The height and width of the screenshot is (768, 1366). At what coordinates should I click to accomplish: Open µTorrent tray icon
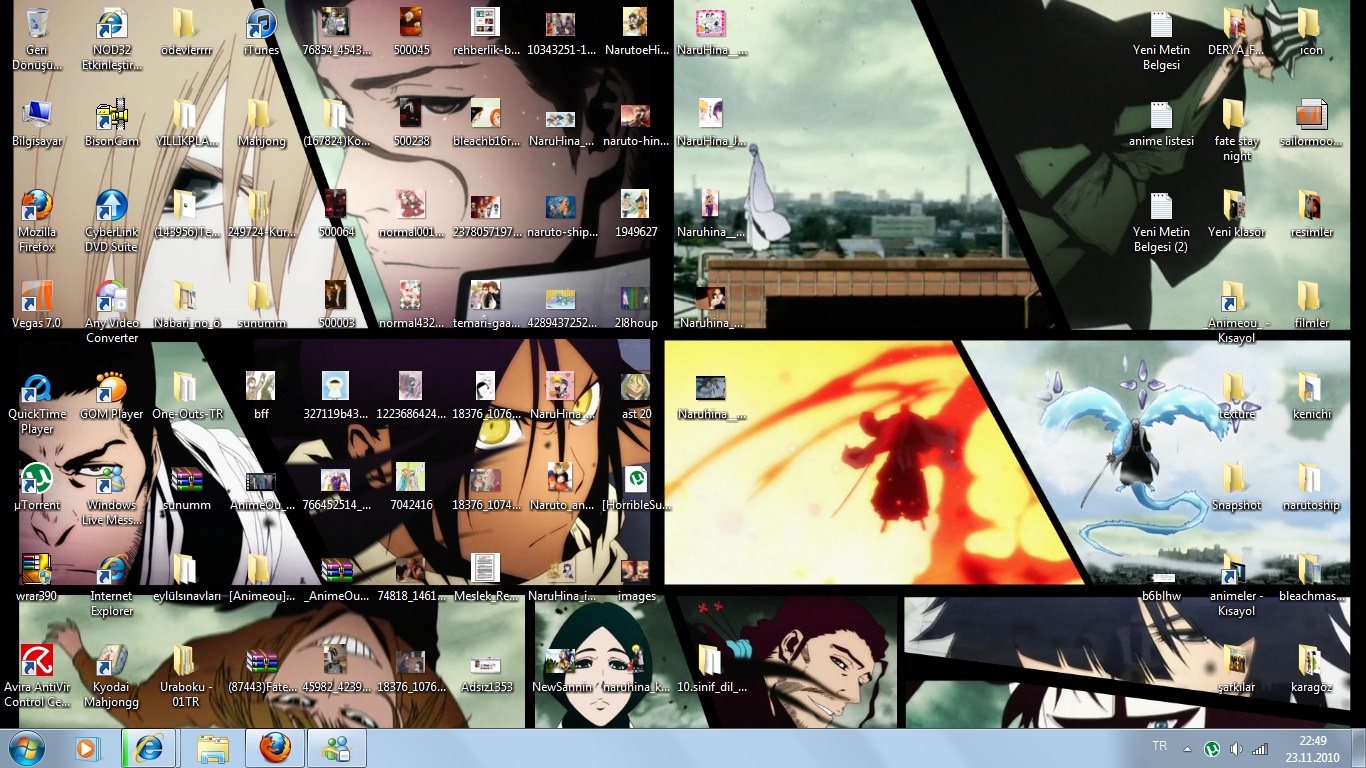1212,748
